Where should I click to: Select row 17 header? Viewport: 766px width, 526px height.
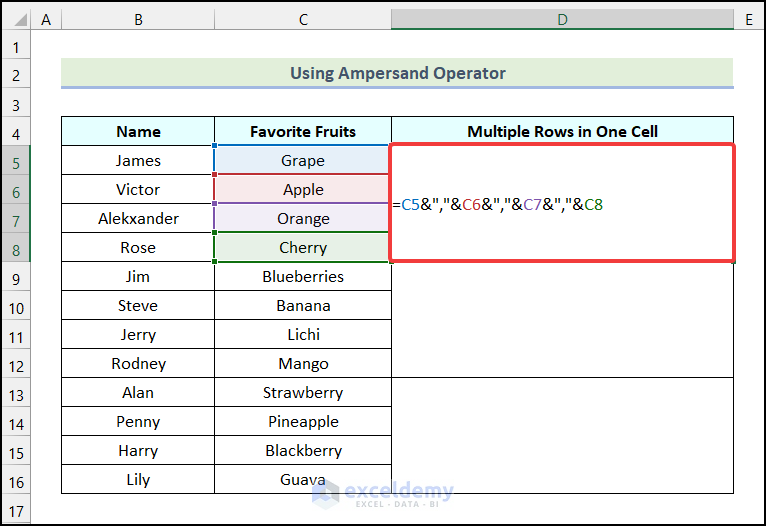(x=16, y=510)
